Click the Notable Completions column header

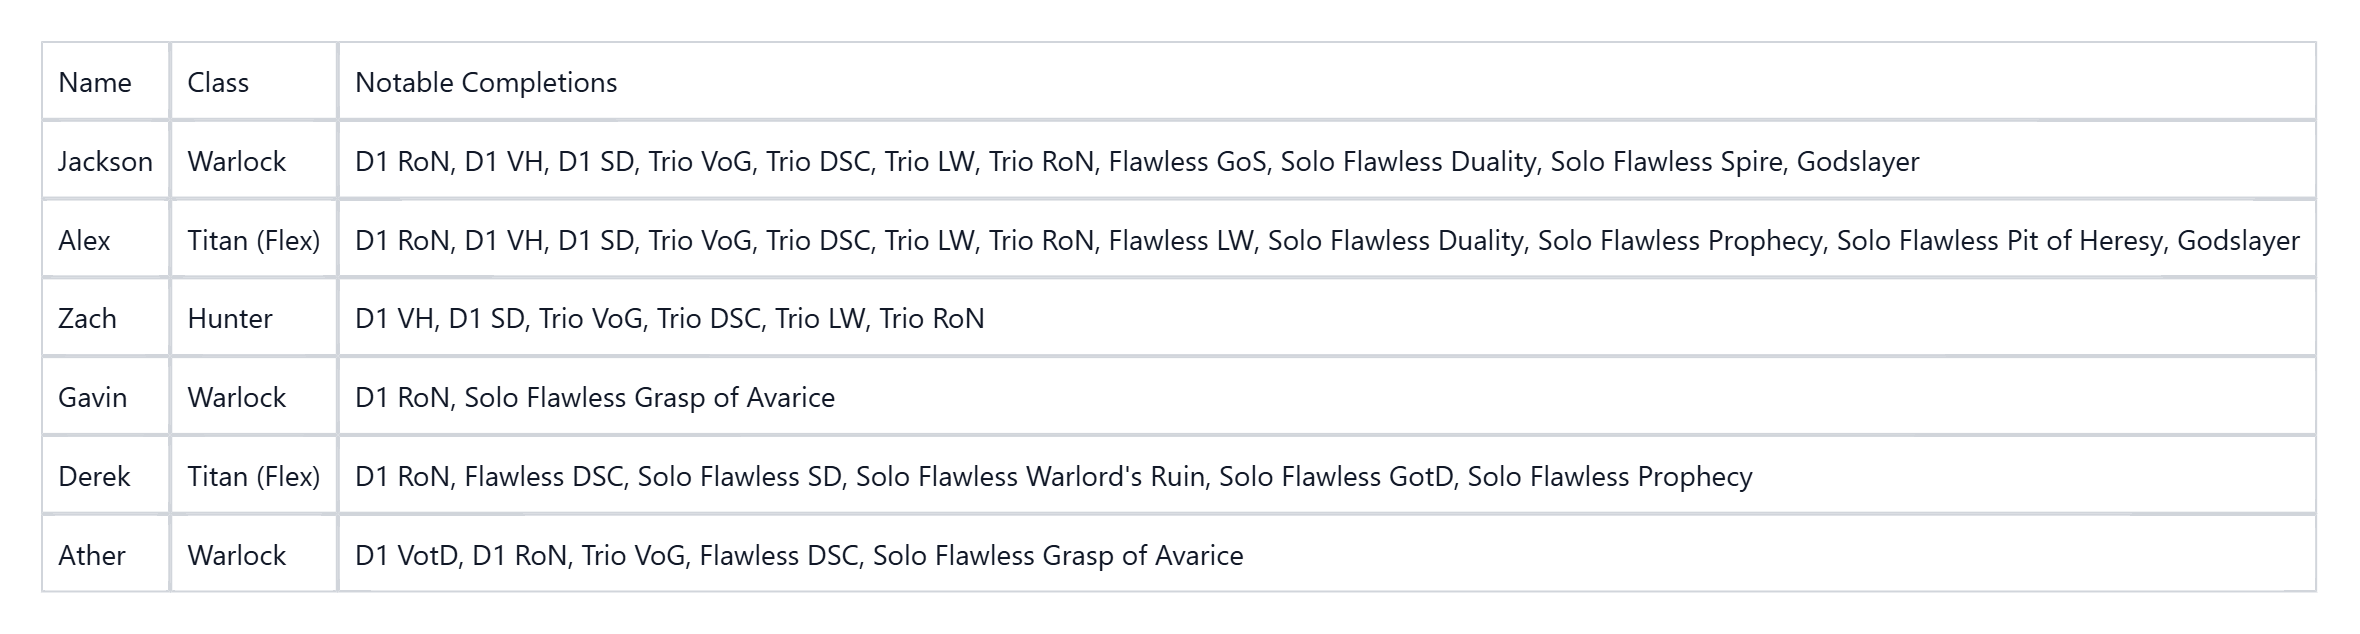[x=486, y=82]
